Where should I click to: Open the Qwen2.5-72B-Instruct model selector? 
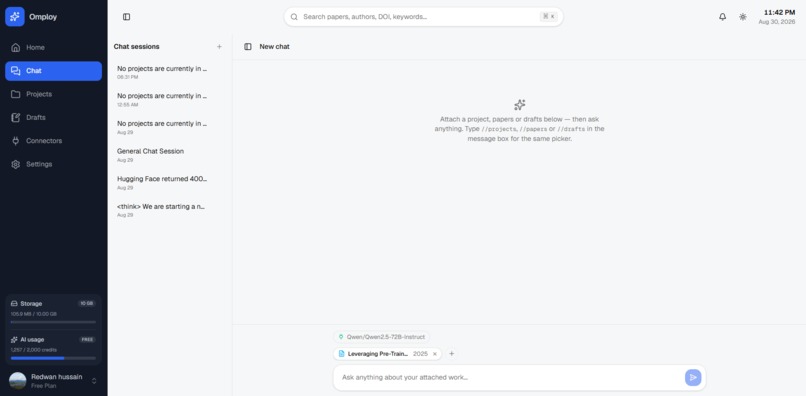pyautogui.click(x=381, y=337)
